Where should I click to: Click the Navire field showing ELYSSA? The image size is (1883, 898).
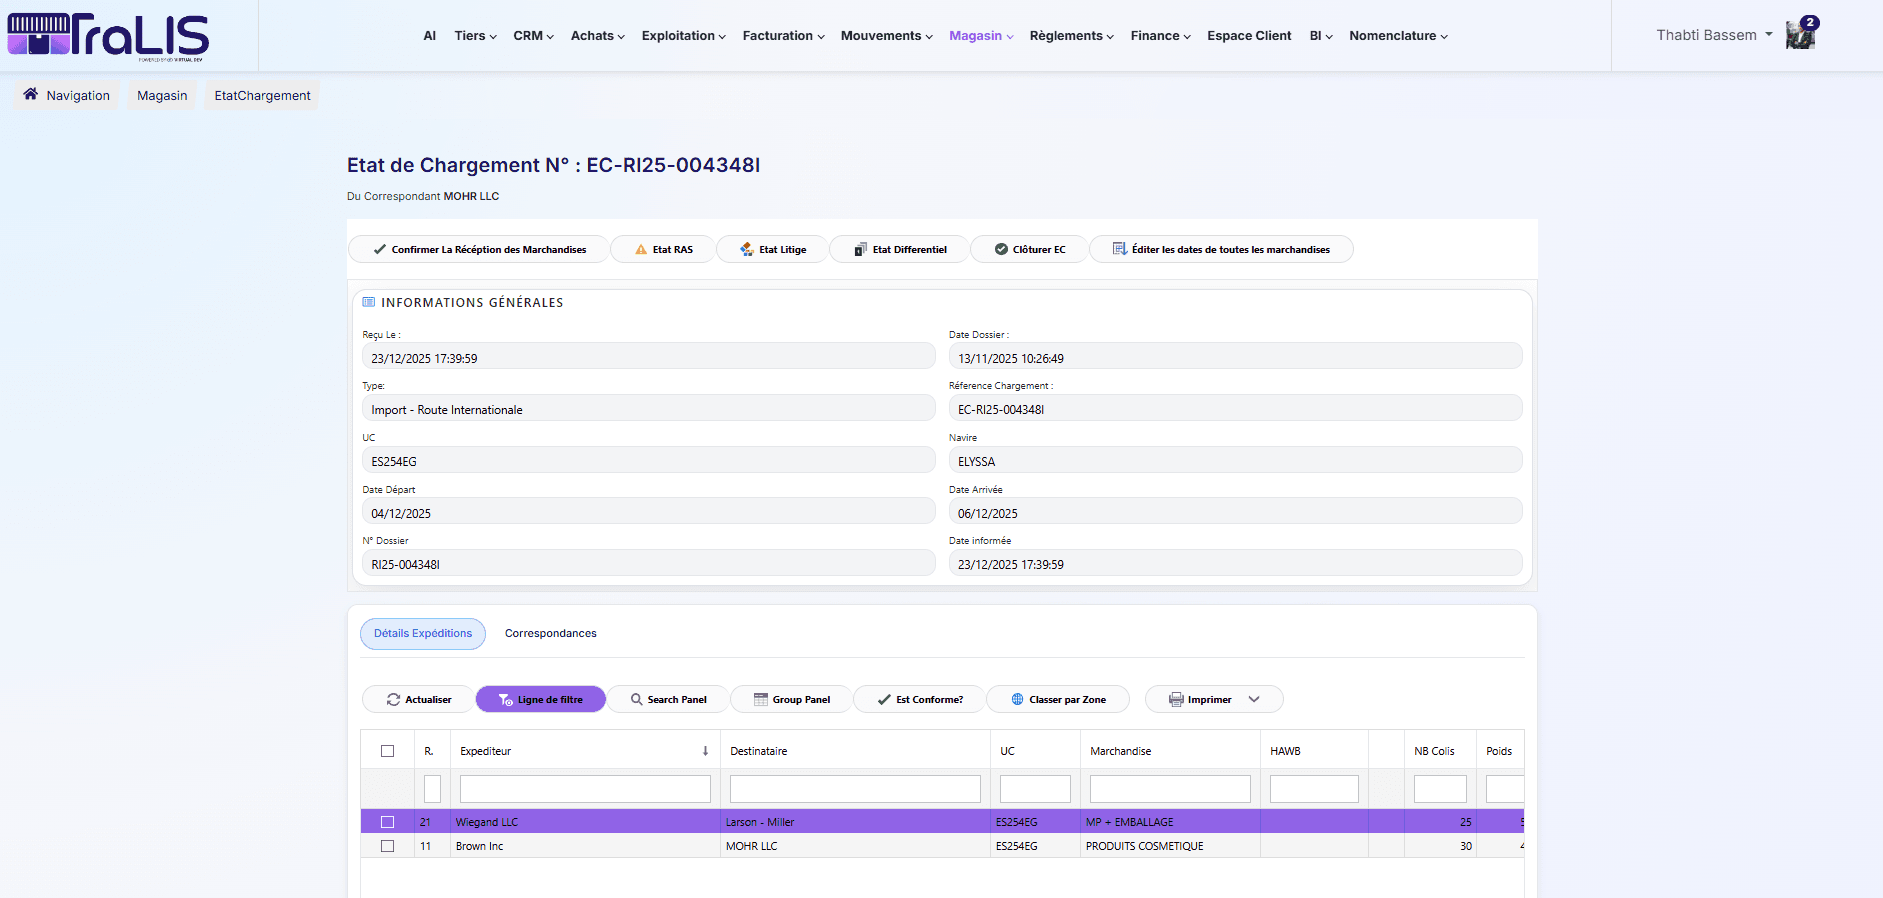click(1235, 461)
